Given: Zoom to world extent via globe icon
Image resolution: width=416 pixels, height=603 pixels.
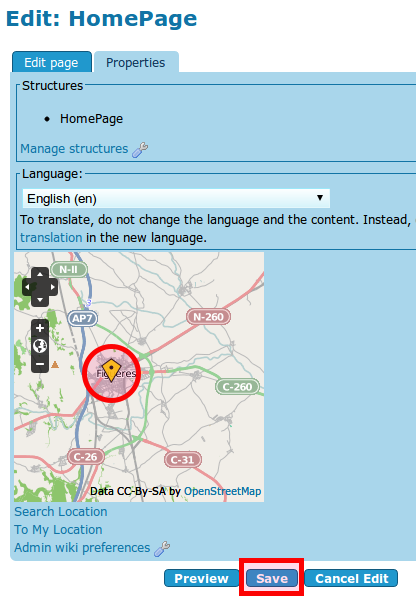Looking at the screenshot, I should tap(40, 346).
